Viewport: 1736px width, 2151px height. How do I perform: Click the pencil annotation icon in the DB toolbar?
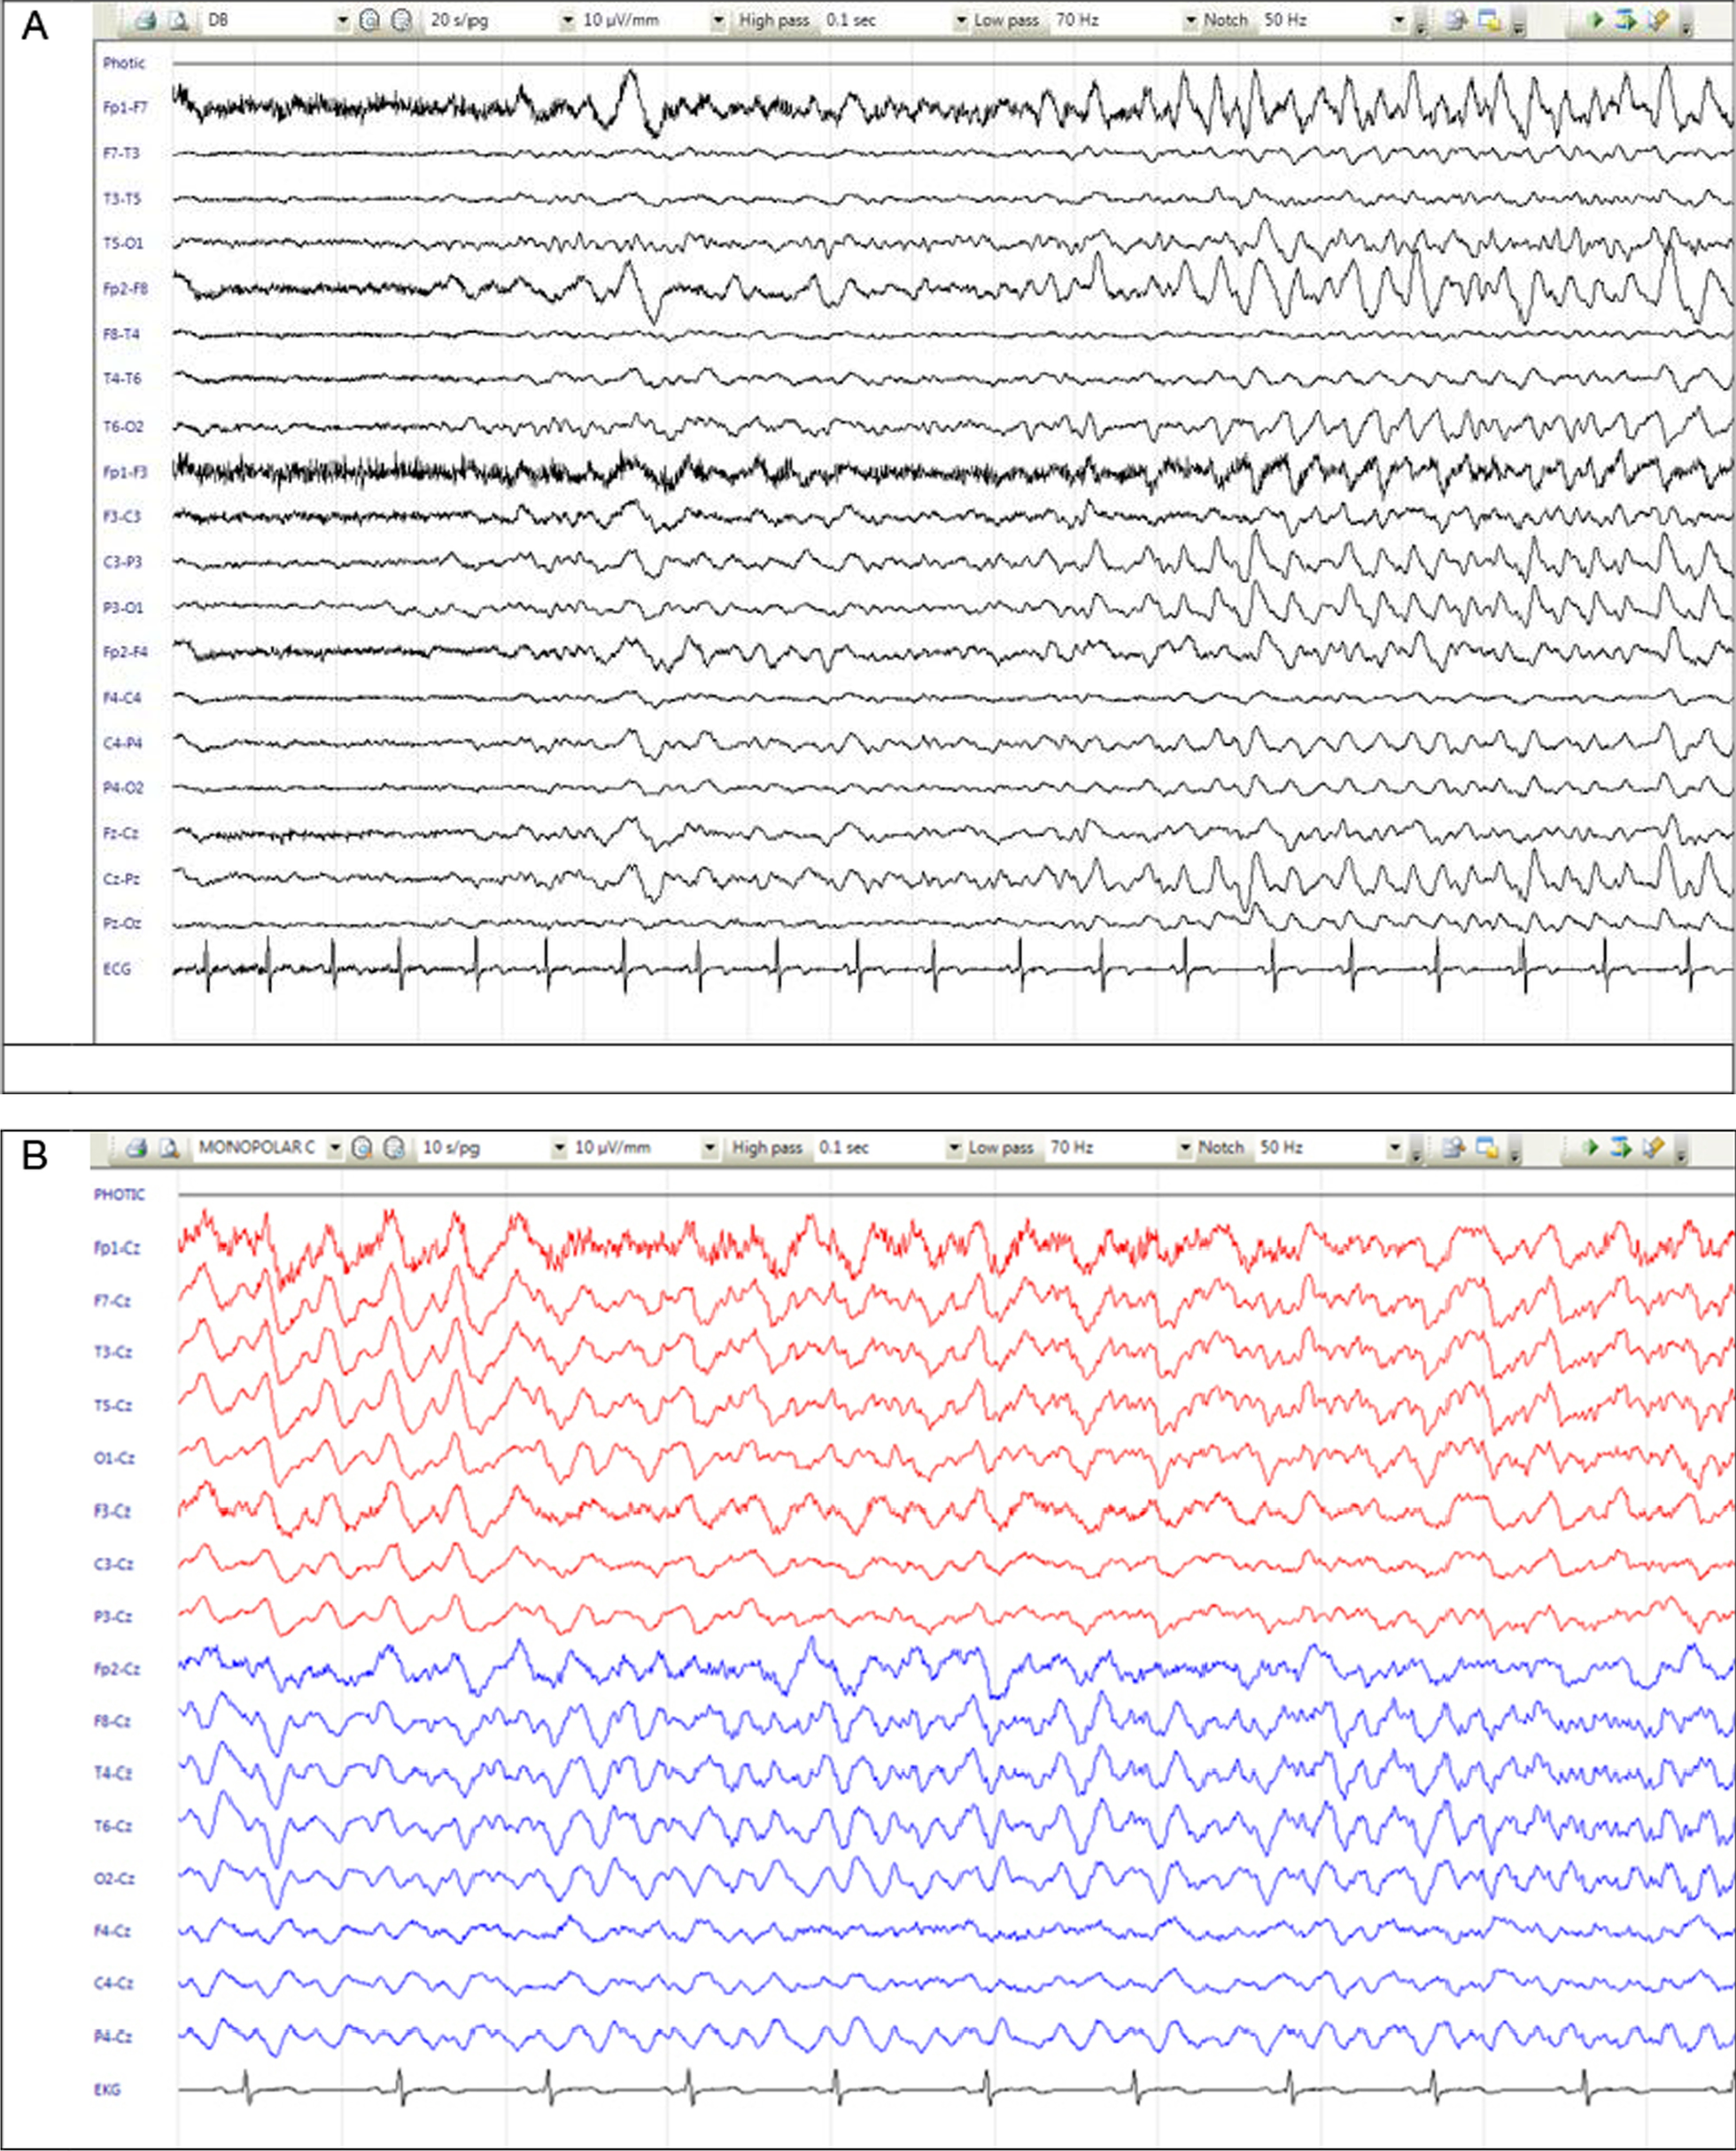pyautogui.click(x=1656, y=20)
